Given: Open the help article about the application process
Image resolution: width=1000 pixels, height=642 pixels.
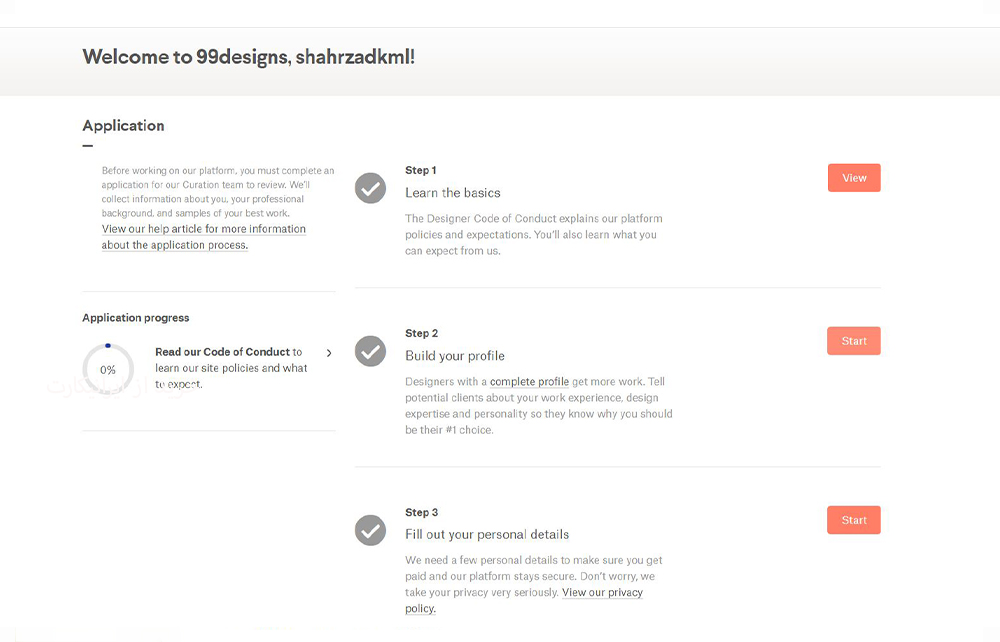Looking at the screenshot, I should click(203, 237).
